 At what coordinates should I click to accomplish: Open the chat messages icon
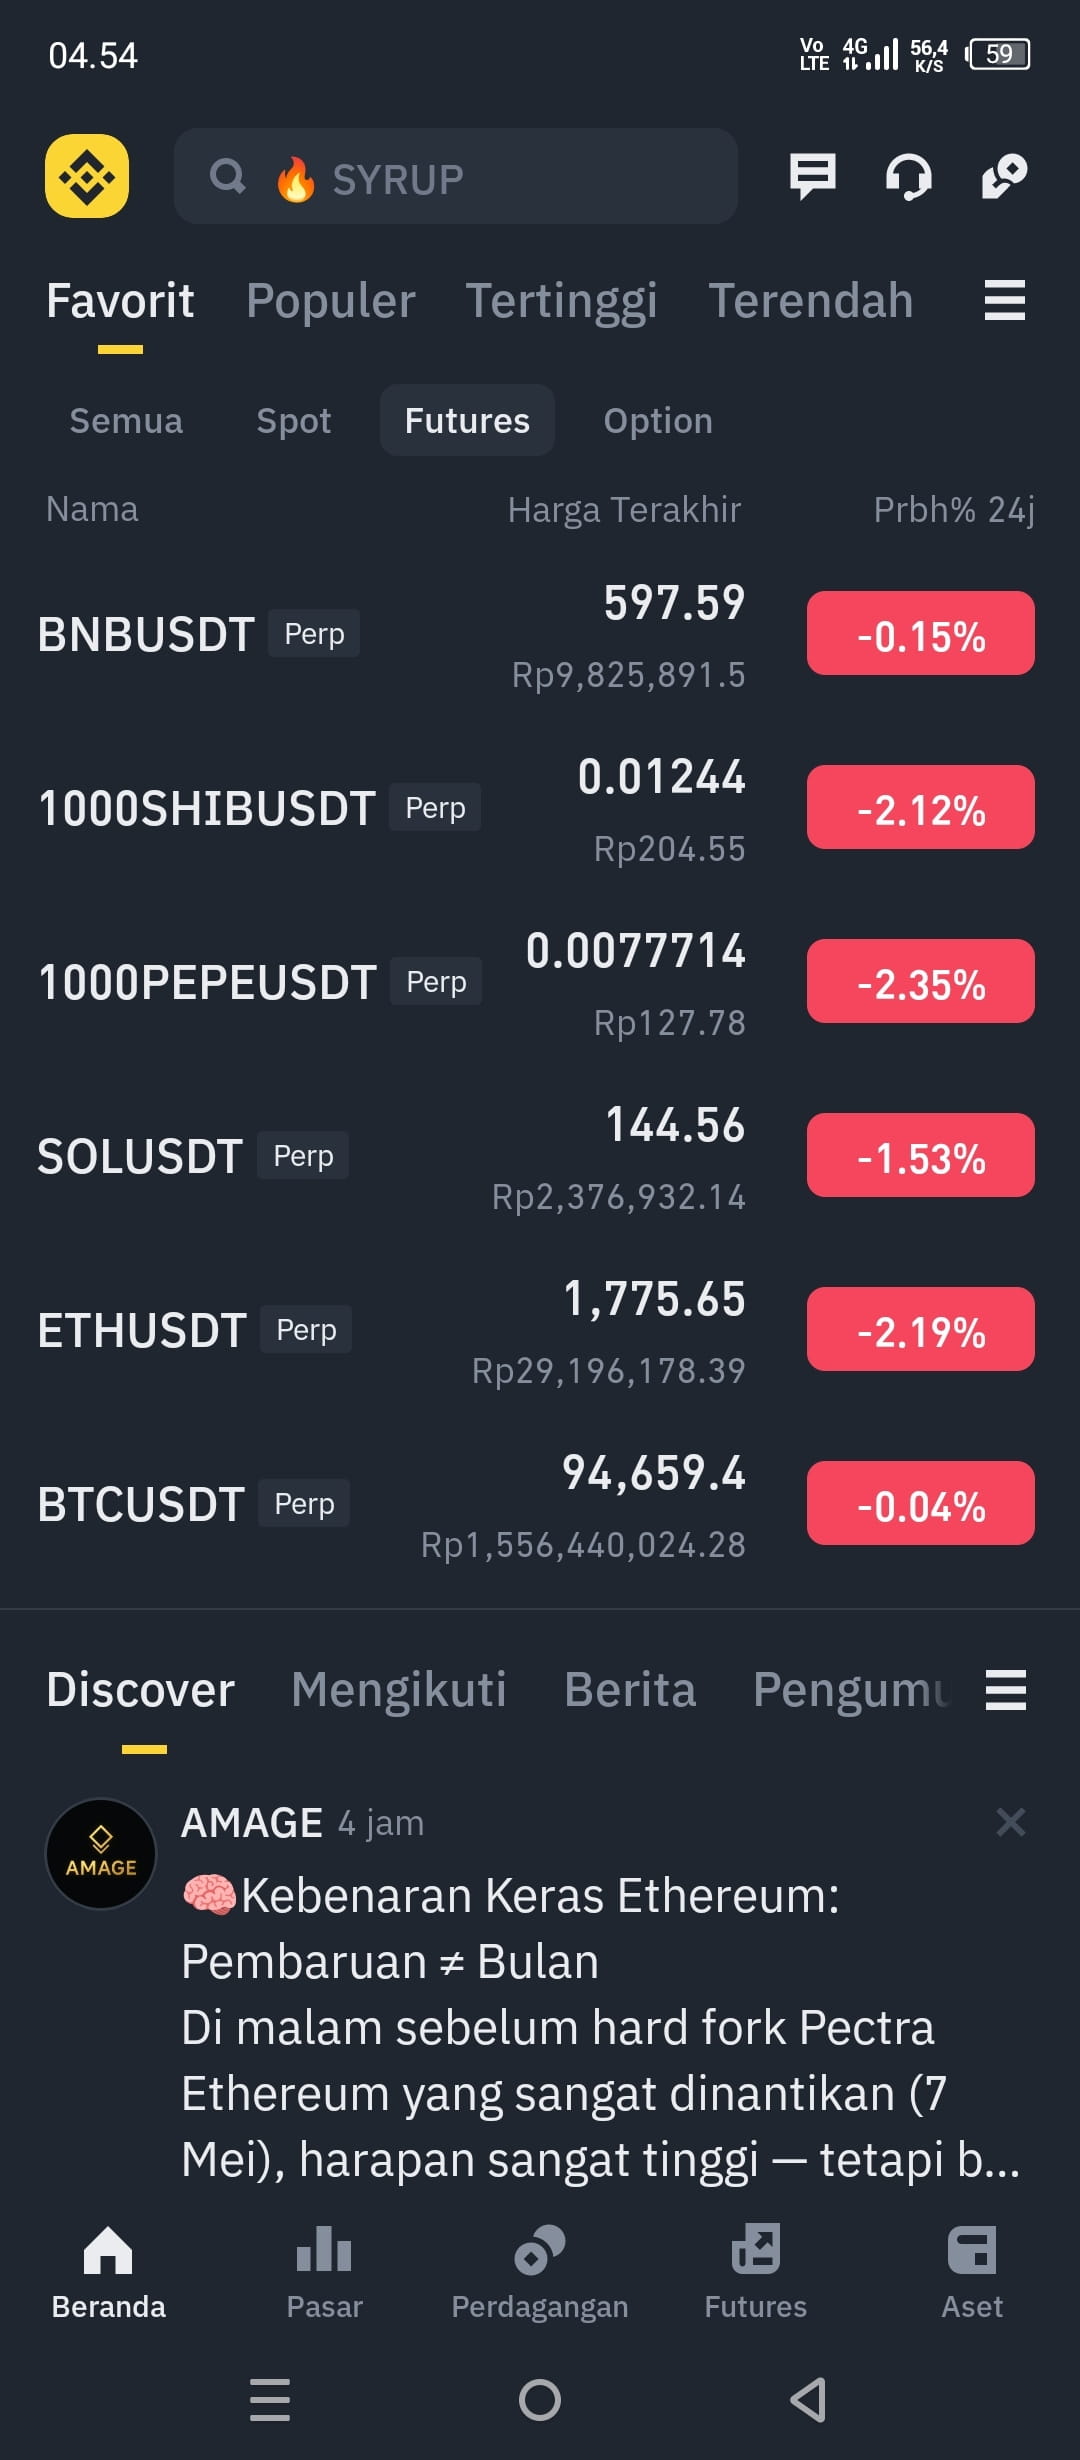point(812,176)
